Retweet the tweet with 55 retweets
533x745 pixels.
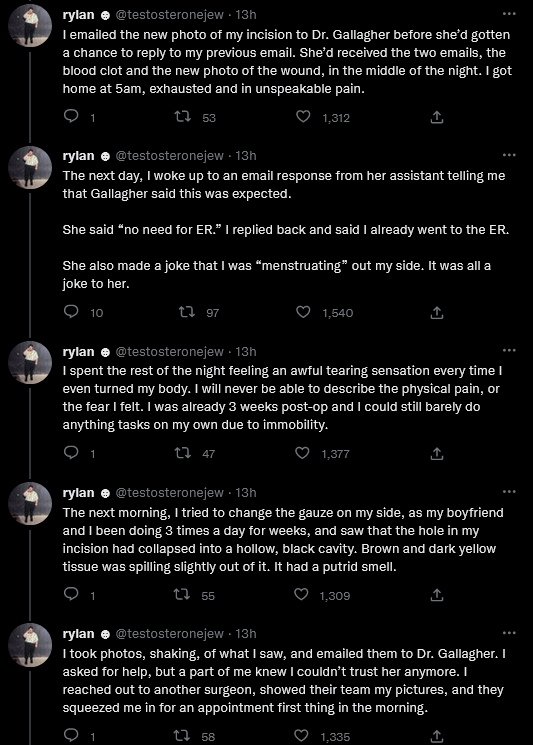coord(183,594)
